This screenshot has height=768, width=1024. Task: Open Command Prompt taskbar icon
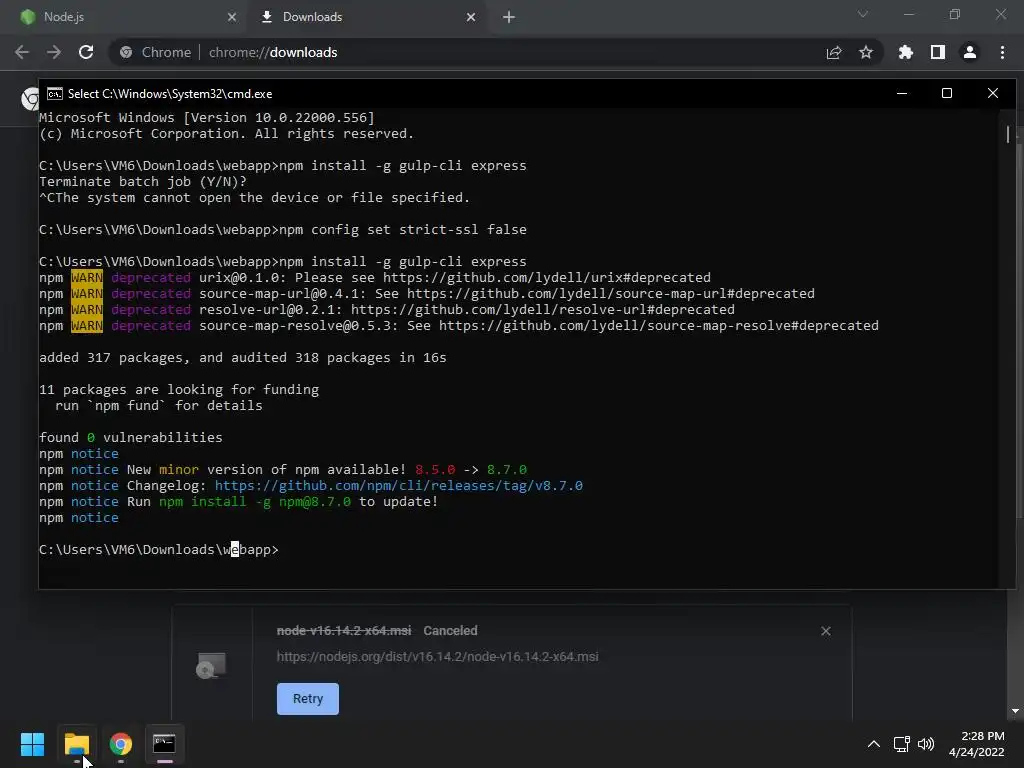165,744
